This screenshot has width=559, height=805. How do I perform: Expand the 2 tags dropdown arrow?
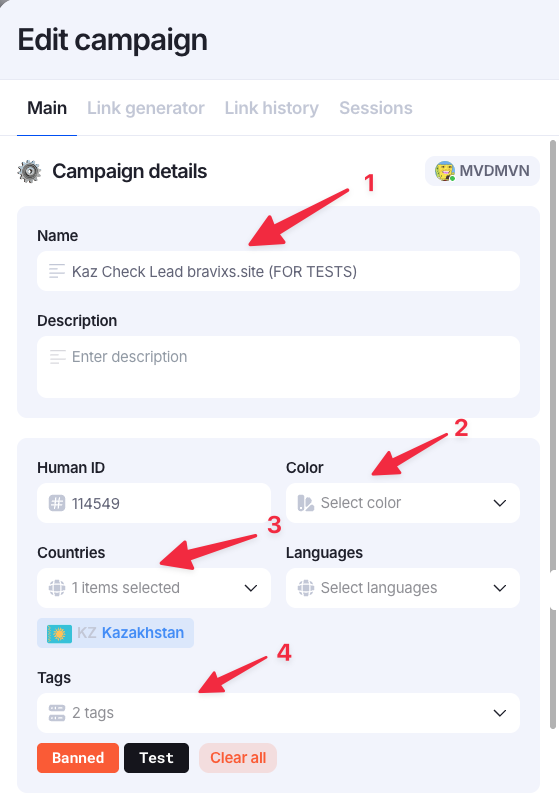pos(500,713)
